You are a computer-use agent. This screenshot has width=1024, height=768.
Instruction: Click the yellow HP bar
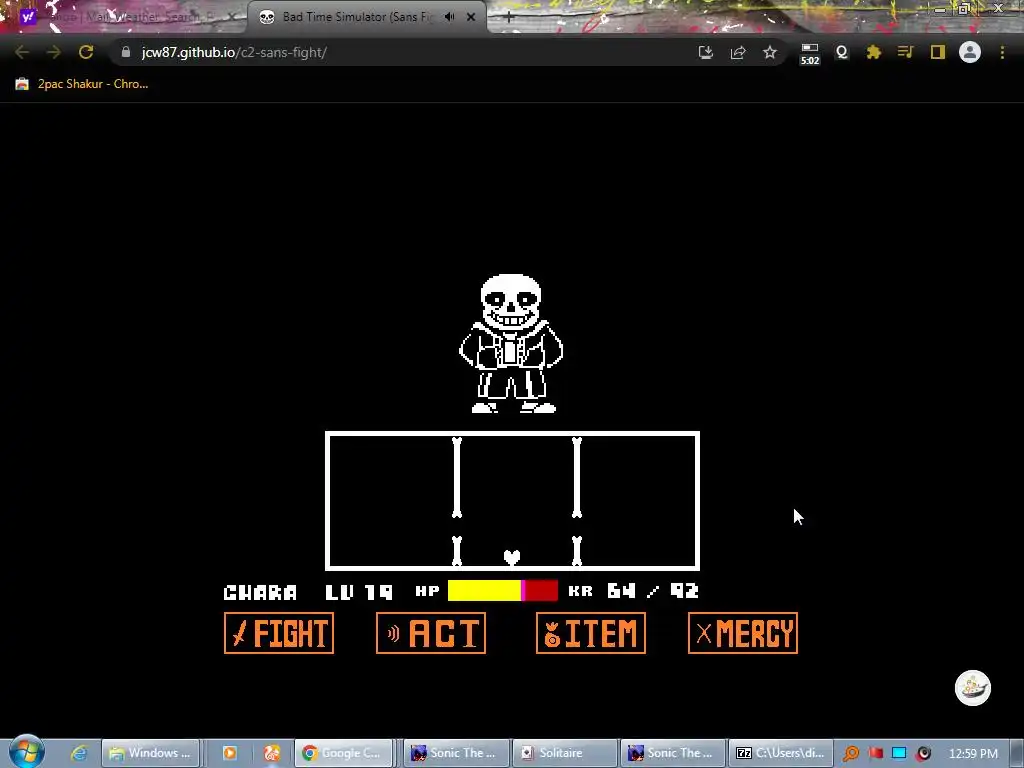(x=485, y=590)
